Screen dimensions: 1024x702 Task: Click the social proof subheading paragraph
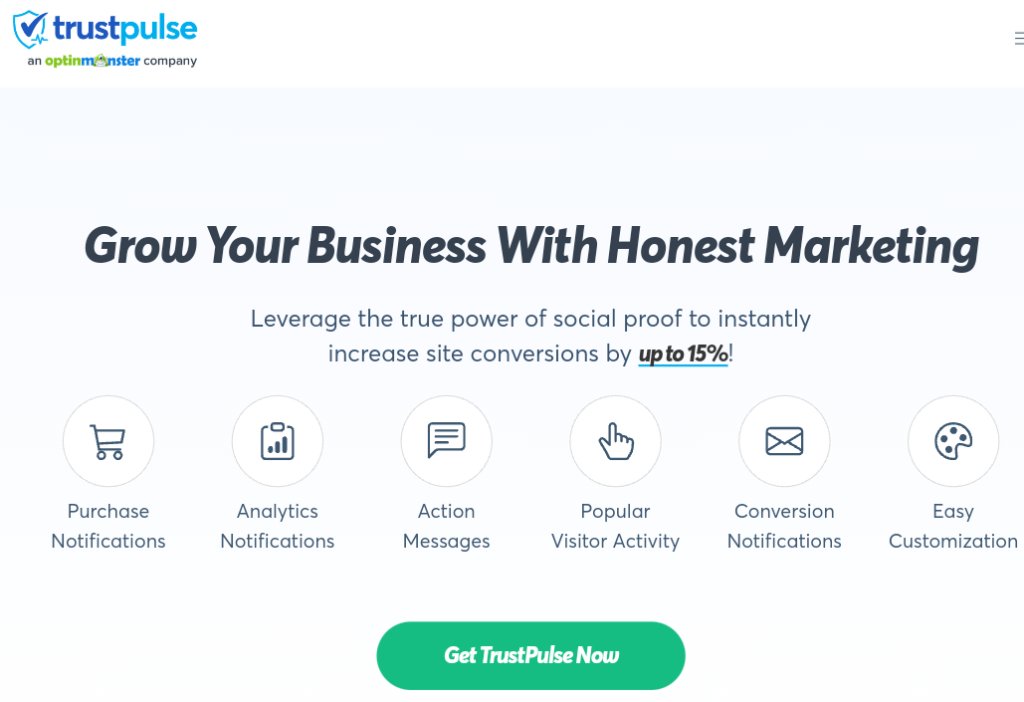pos(530,320)
